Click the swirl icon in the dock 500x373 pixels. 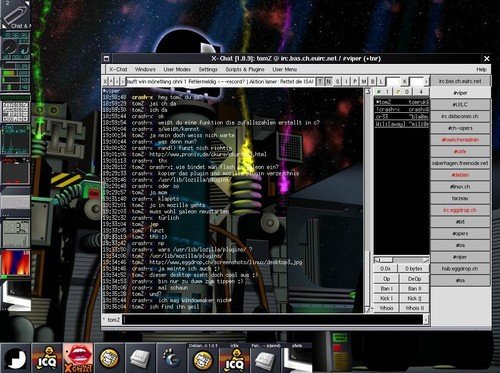pyautogui.click(x=171, y=358)
